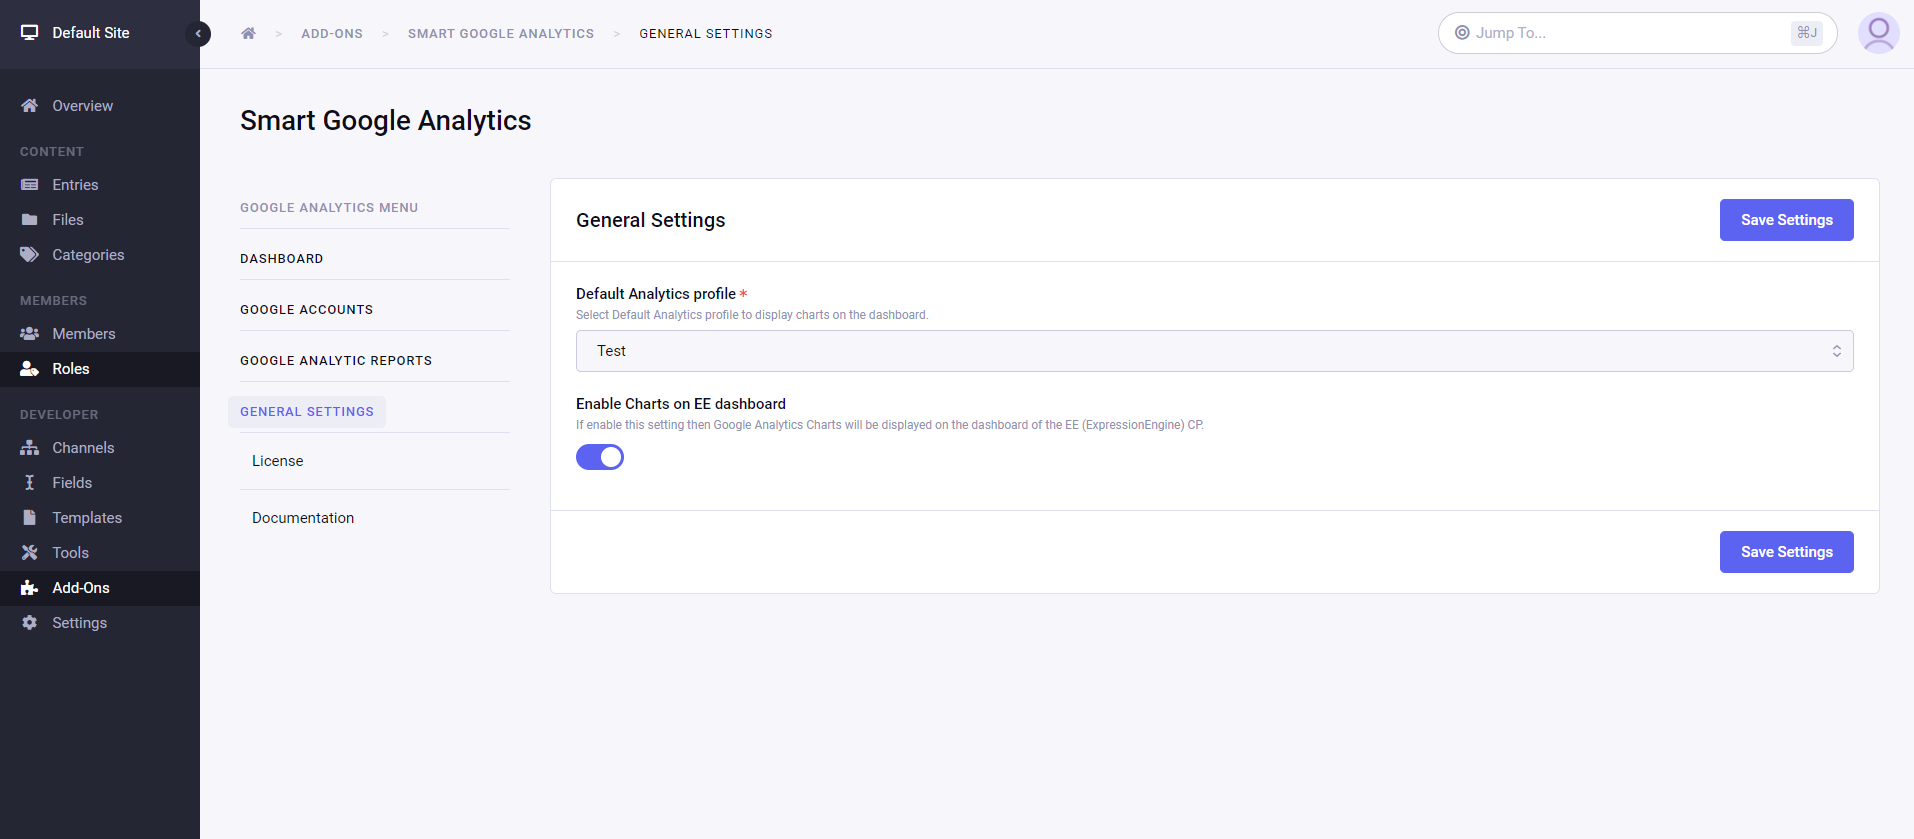Screen dimensions: 1914x839
Task: Open Dashboard in Google Analytics menu
Action: (x=281, y=259)
